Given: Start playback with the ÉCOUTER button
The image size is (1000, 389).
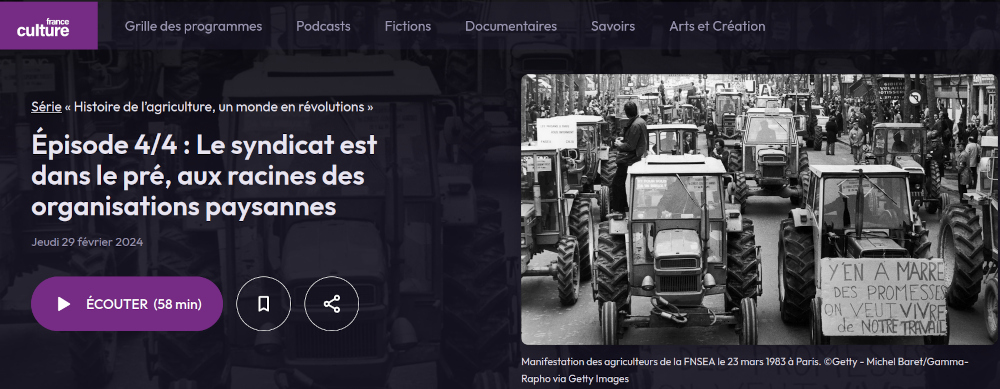Looking at the screenshot, I should tap(127, 304).
